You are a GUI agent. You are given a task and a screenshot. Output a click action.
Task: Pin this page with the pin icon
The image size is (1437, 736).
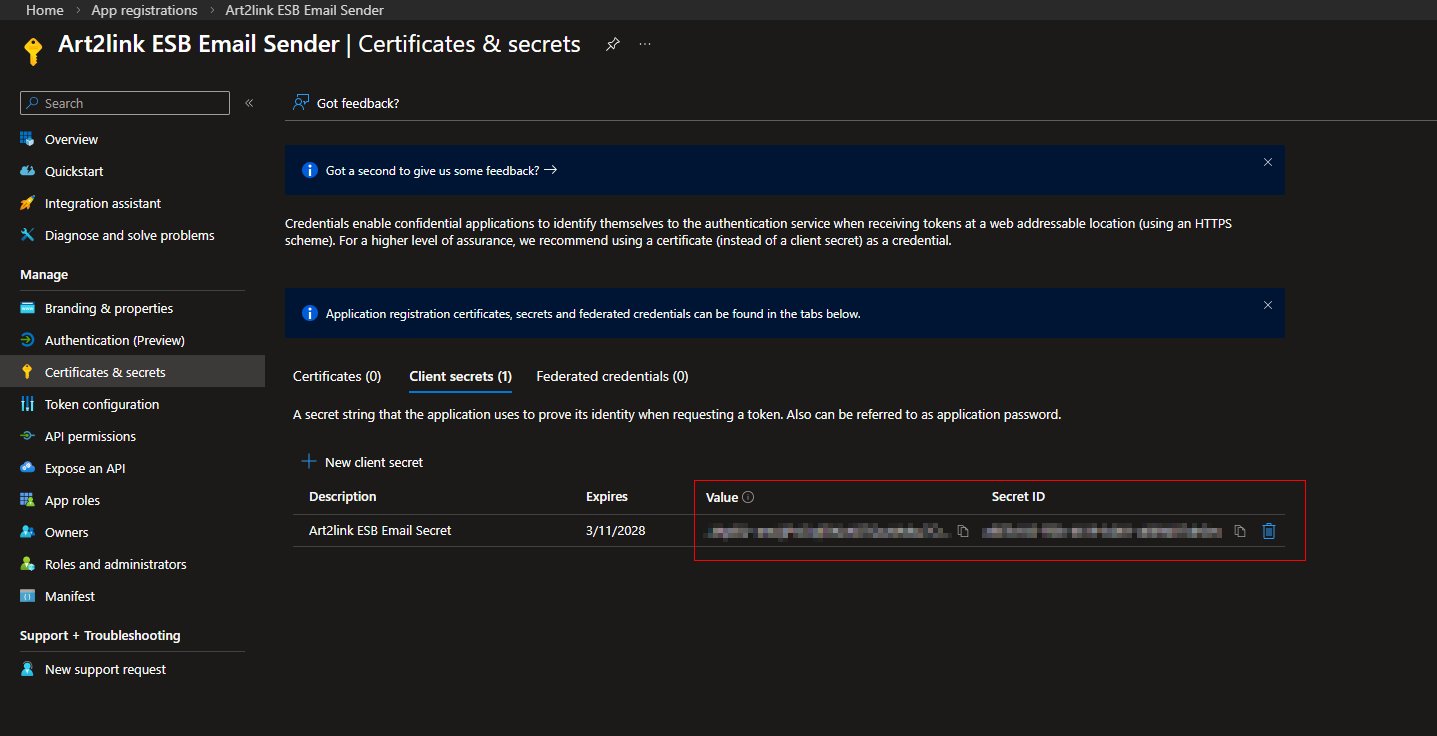(612, 44)
